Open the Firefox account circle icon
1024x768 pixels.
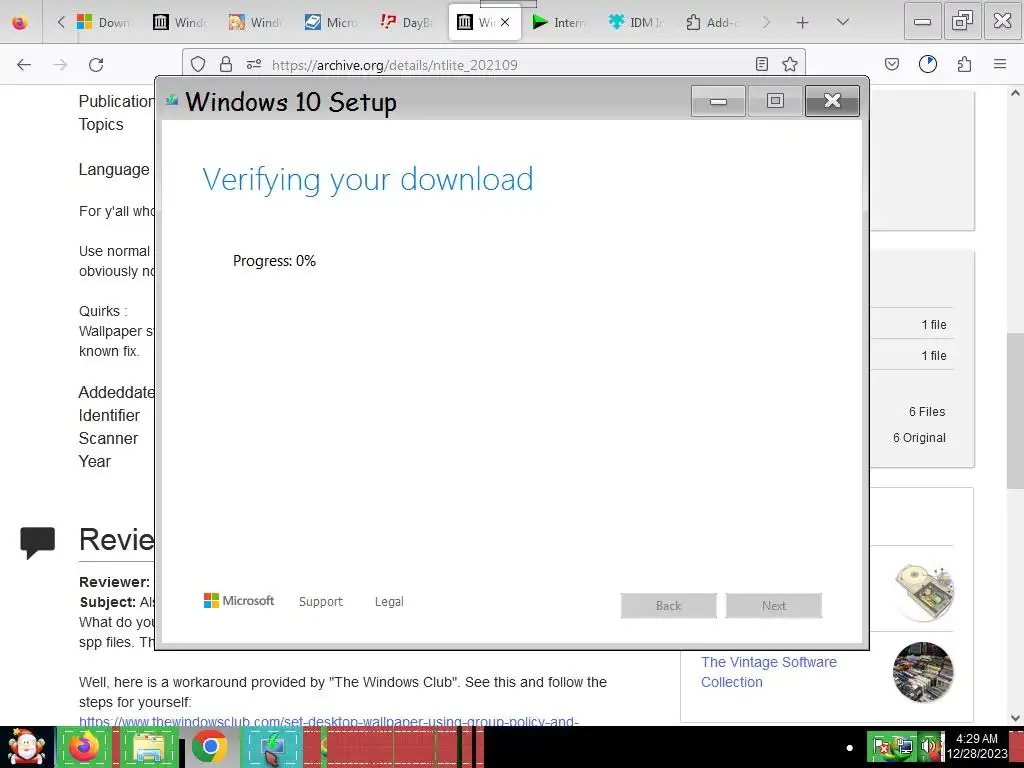pos(928,64)
